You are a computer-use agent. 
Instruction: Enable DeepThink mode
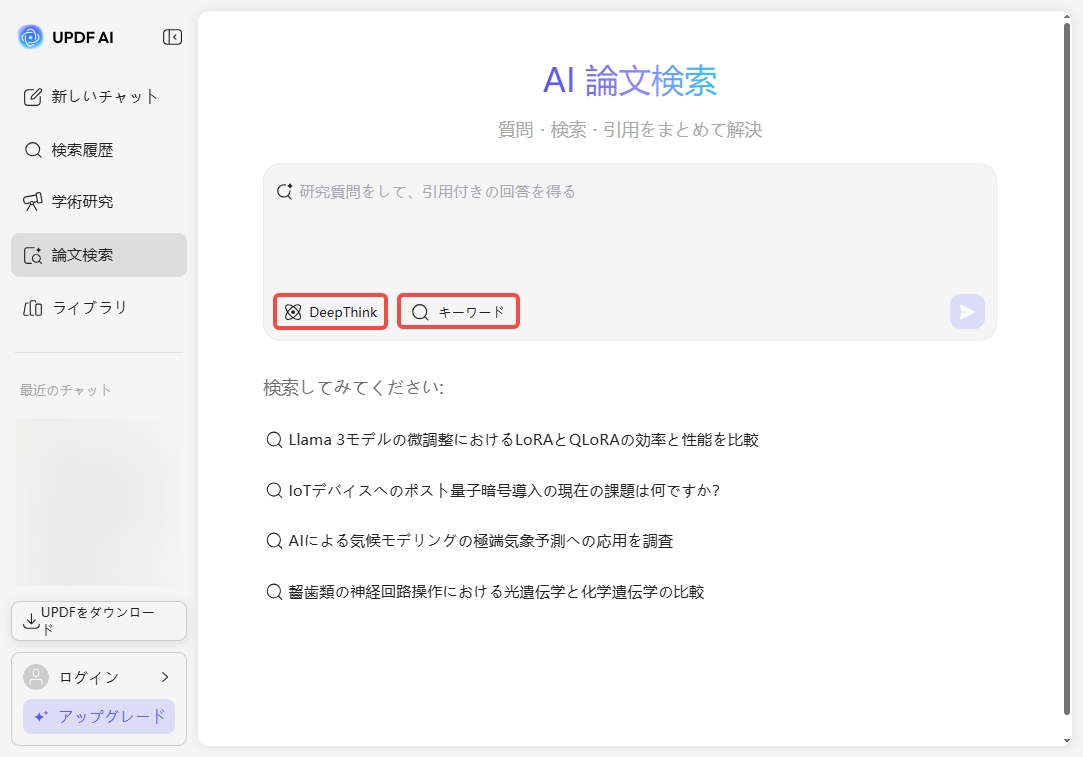(330, 311)
